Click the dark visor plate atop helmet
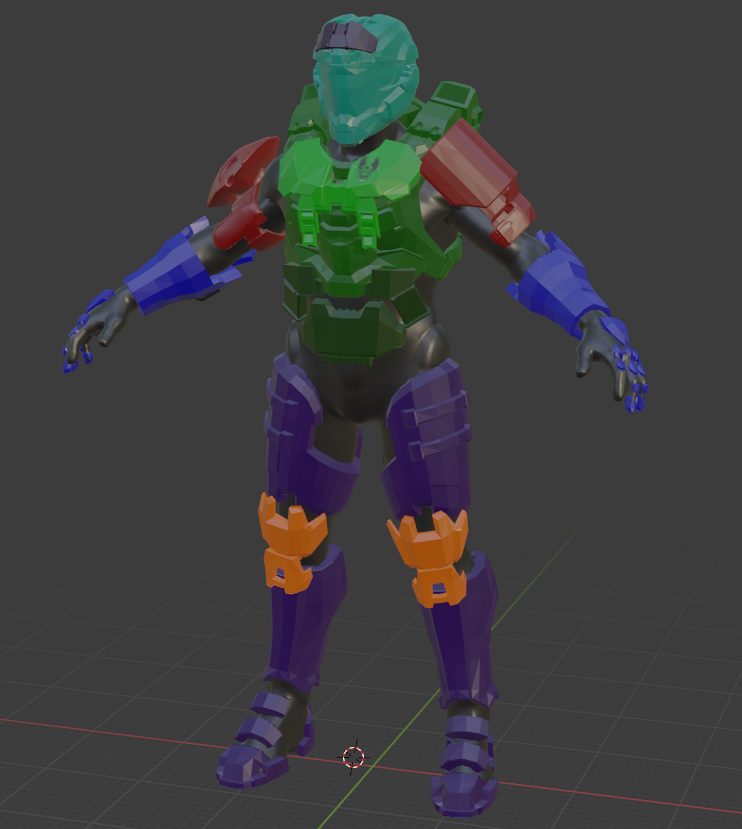The width and height of the screenshot is (742, 829). pos(346,36)
